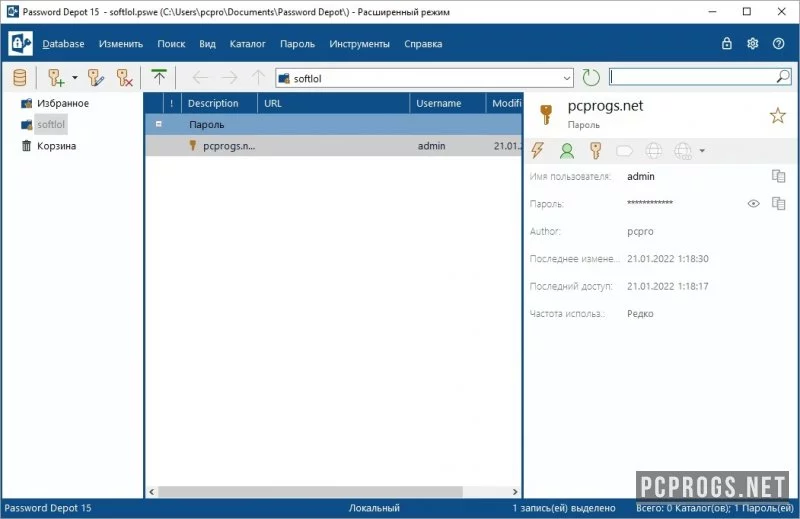Image resolution: width=800 pixels, height=519 pixels.
Task: Click the large key icon beside pcprogs.net
Action: point(546,115)
